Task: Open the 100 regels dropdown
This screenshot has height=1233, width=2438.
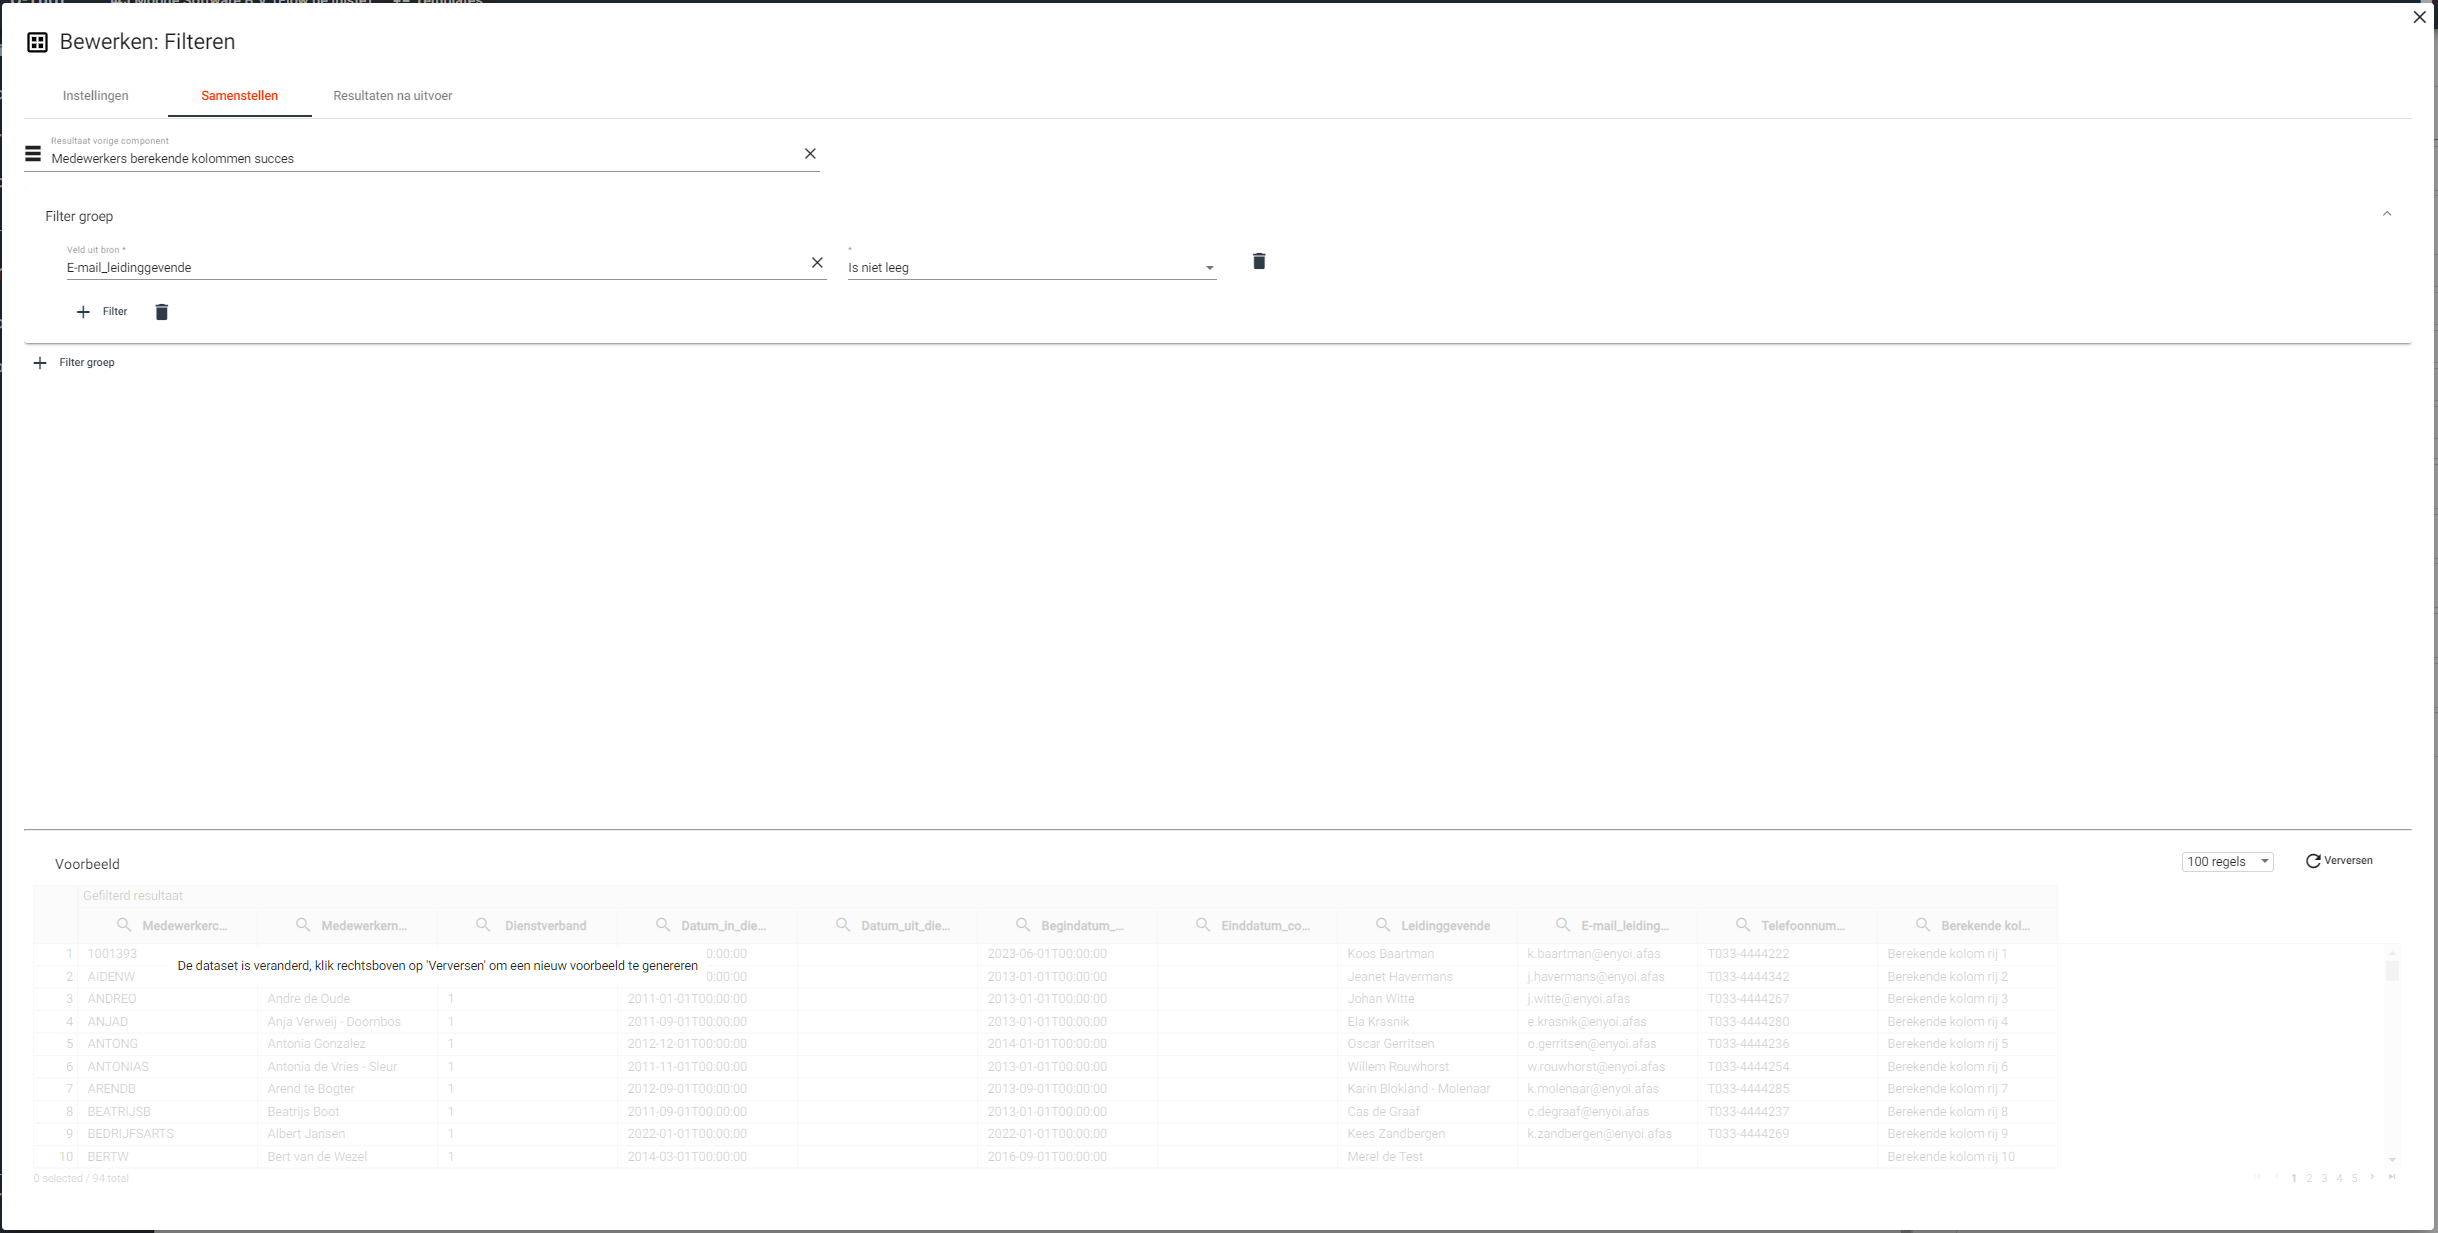Action: pyautogui.click(x=2227, y=862)
